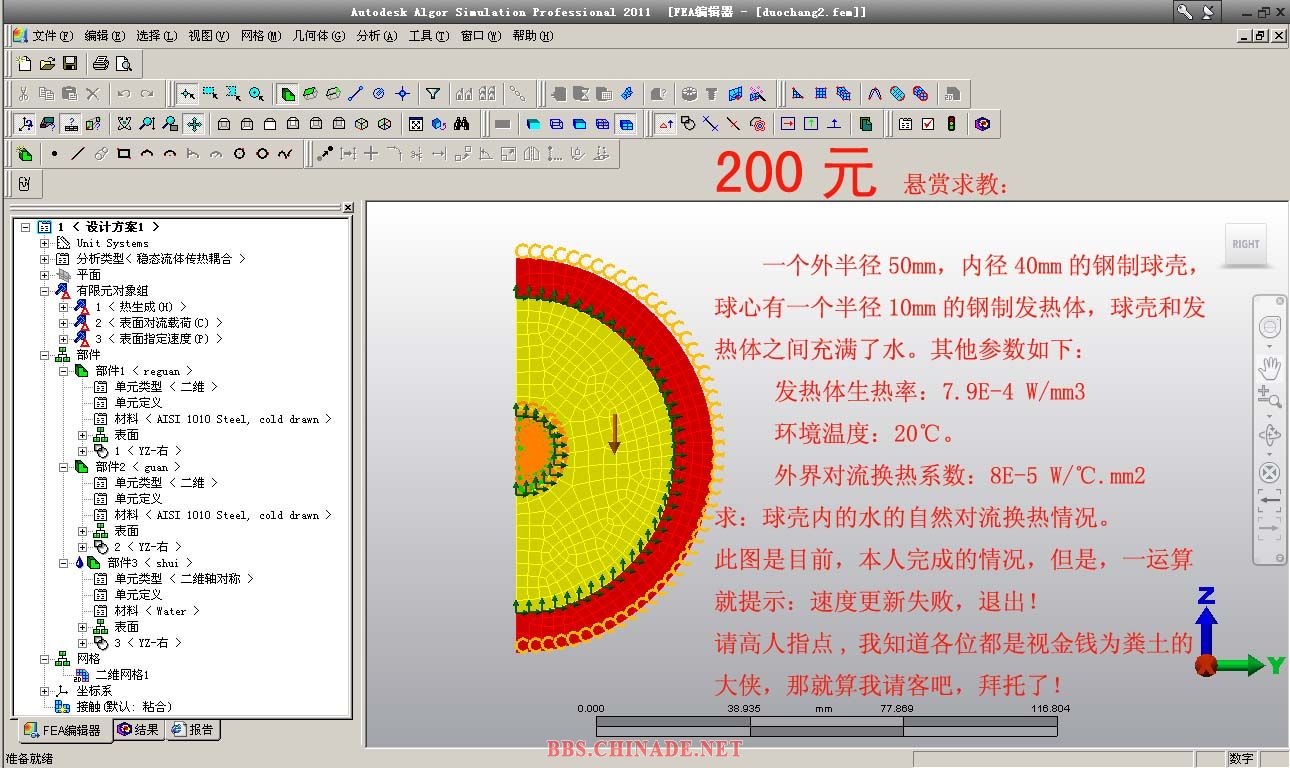Switch to the 结果 tab
This screenshot has width=1290, height=768.
click(139, 730)
